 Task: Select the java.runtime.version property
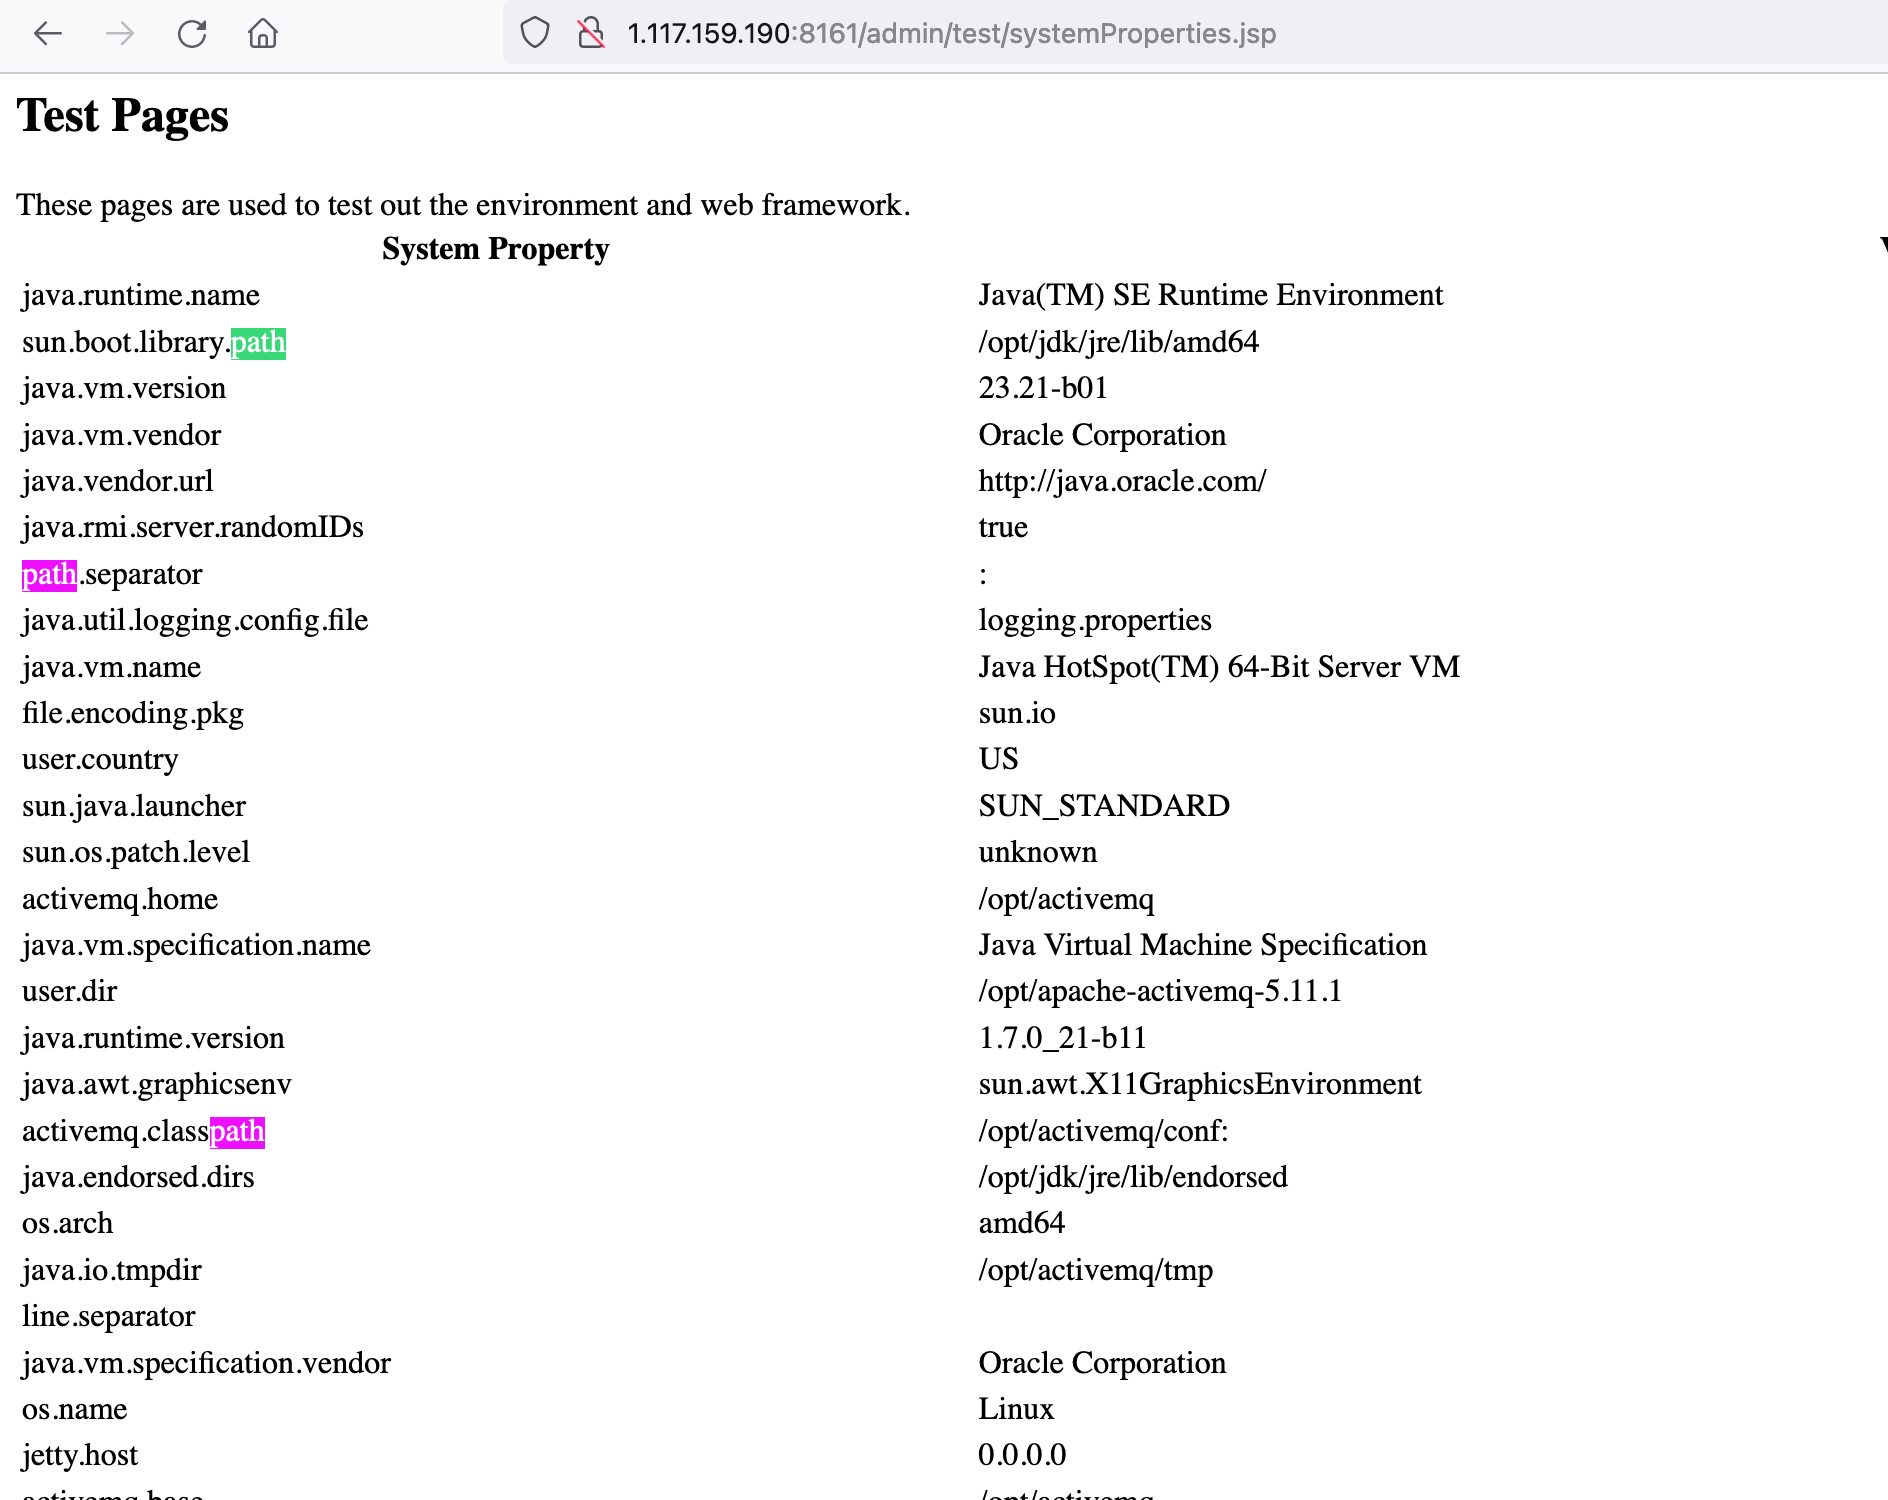pyautogui.click(x=154, y=1038)
